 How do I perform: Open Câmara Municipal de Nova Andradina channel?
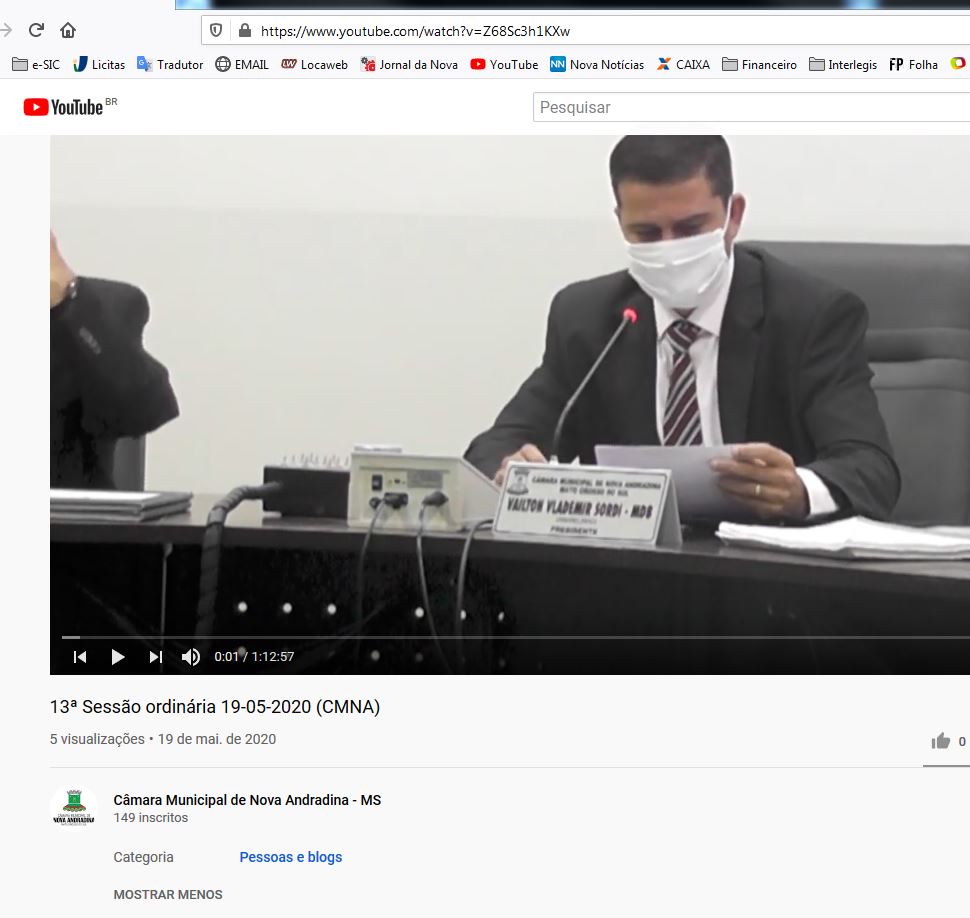pos(247,800)
